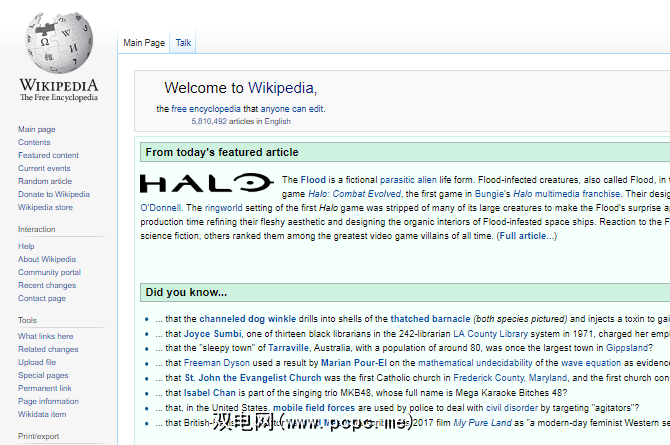Open Halo: Combat Evolved link
Screen dimensions: 670x445
[x=354, y=194]
